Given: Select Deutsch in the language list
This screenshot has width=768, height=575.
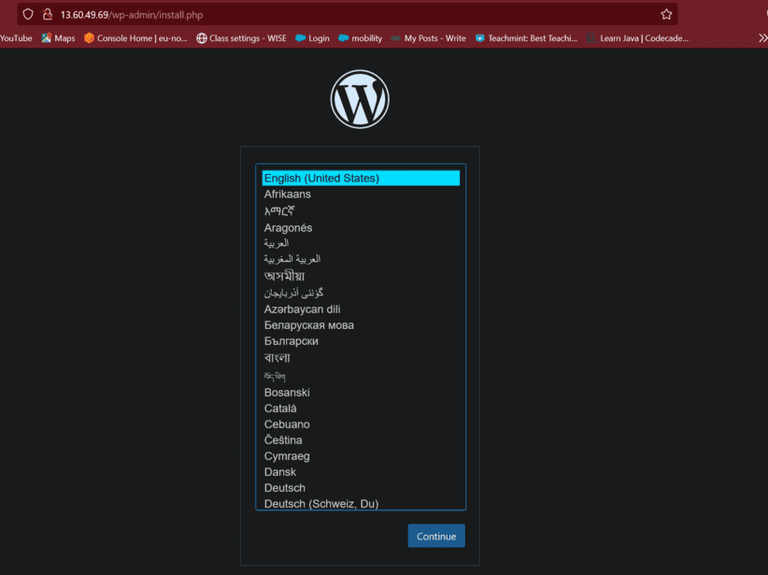Looking at the screenshot, I should click(361, 488).
